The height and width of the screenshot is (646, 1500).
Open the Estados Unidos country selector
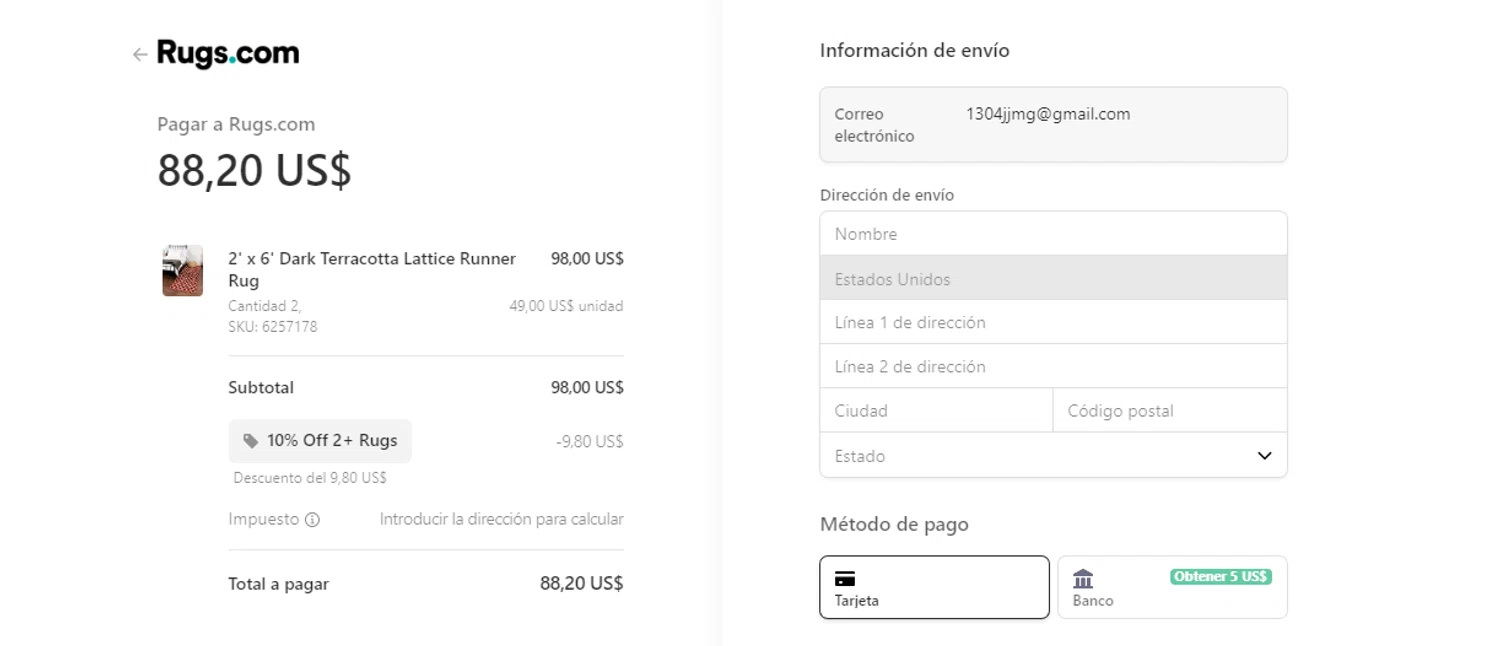click(x=1053, y=279)
